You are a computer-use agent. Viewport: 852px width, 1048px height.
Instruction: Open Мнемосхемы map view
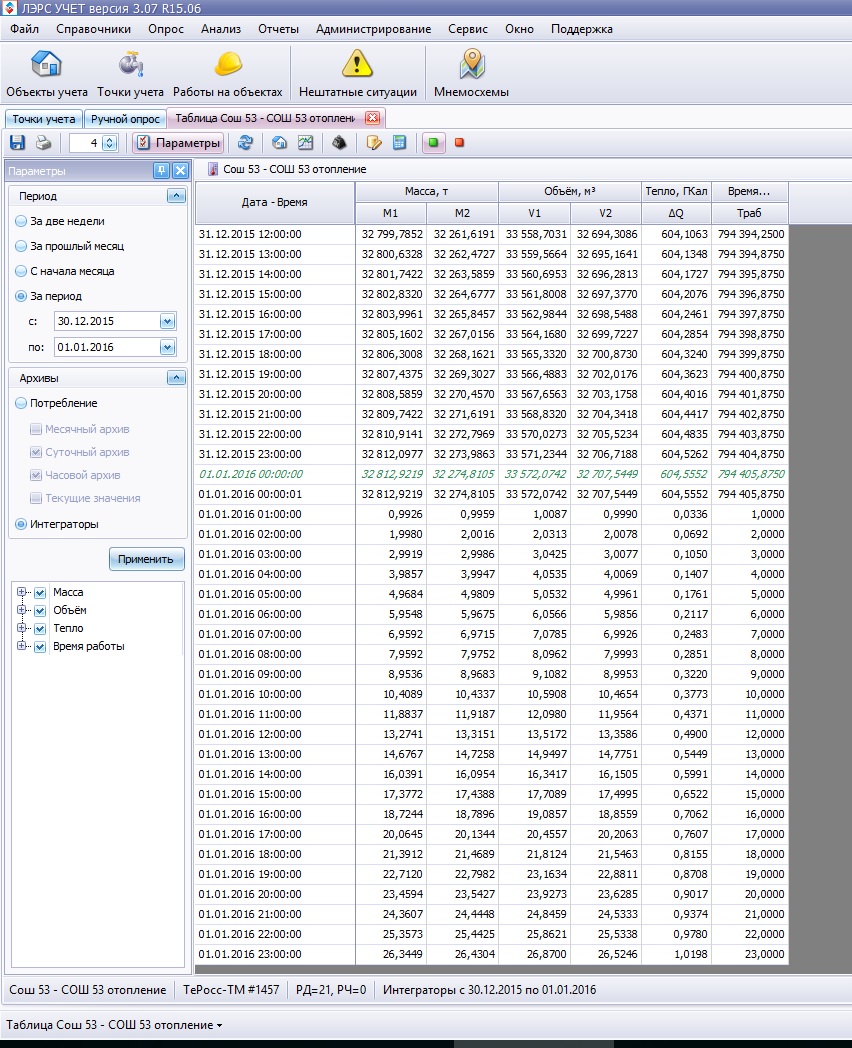pyautogui.click(x=471, y=74)
